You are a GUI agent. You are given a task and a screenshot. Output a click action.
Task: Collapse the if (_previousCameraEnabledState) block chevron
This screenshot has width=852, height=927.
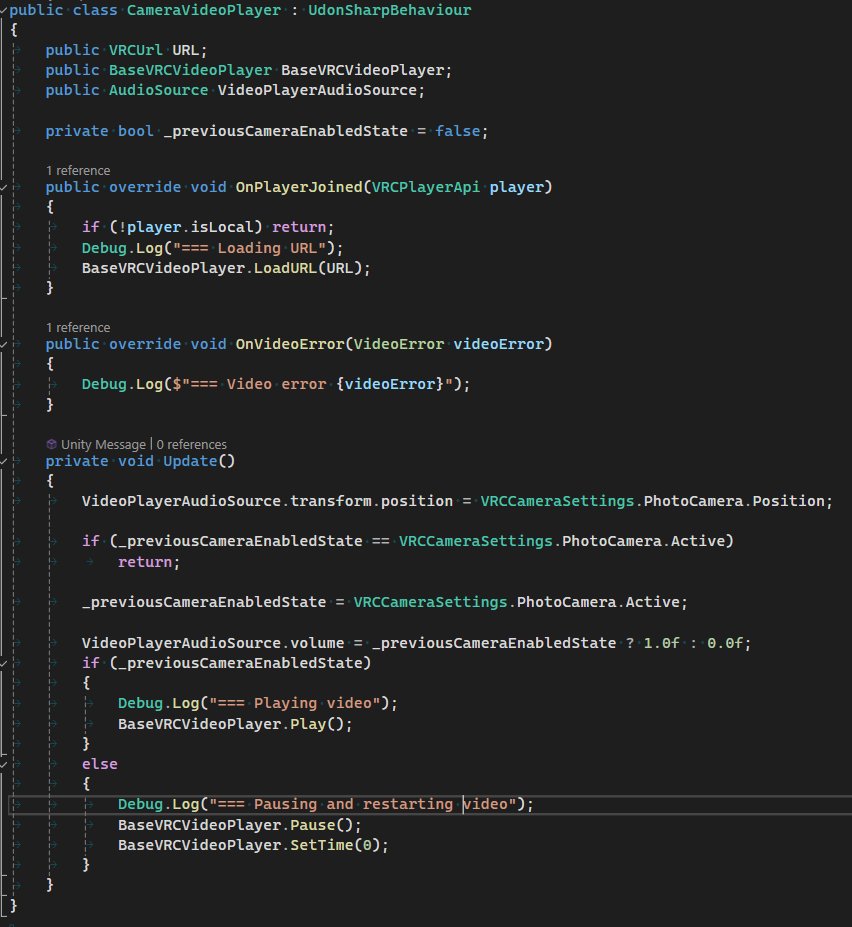click(4, 663)
